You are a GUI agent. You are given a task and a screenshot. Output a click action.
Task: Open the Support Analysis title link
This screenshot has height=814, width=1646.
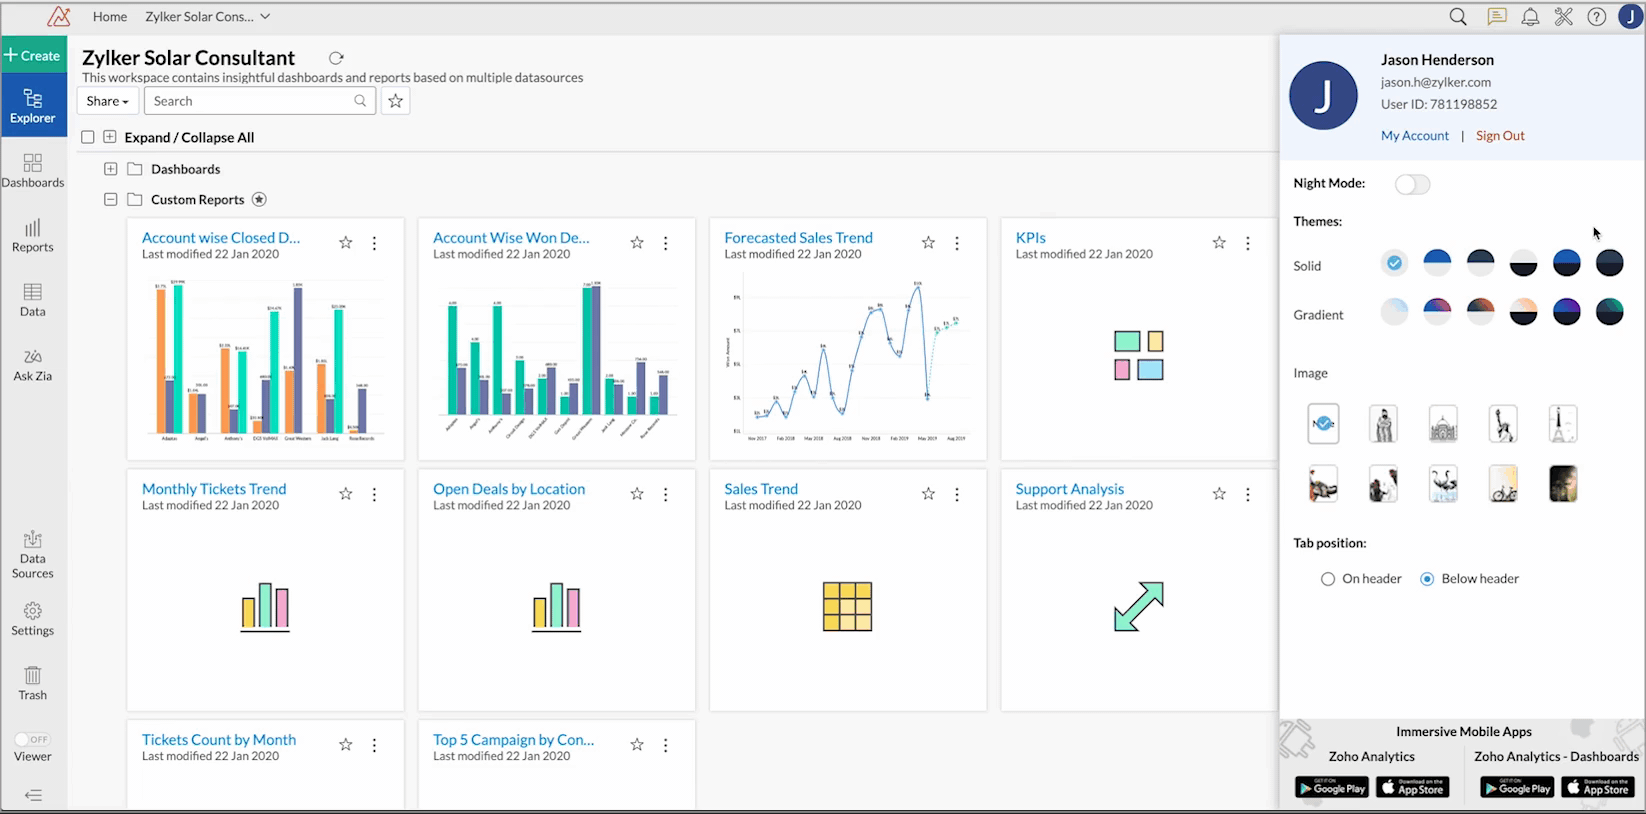coord(1070,489)
